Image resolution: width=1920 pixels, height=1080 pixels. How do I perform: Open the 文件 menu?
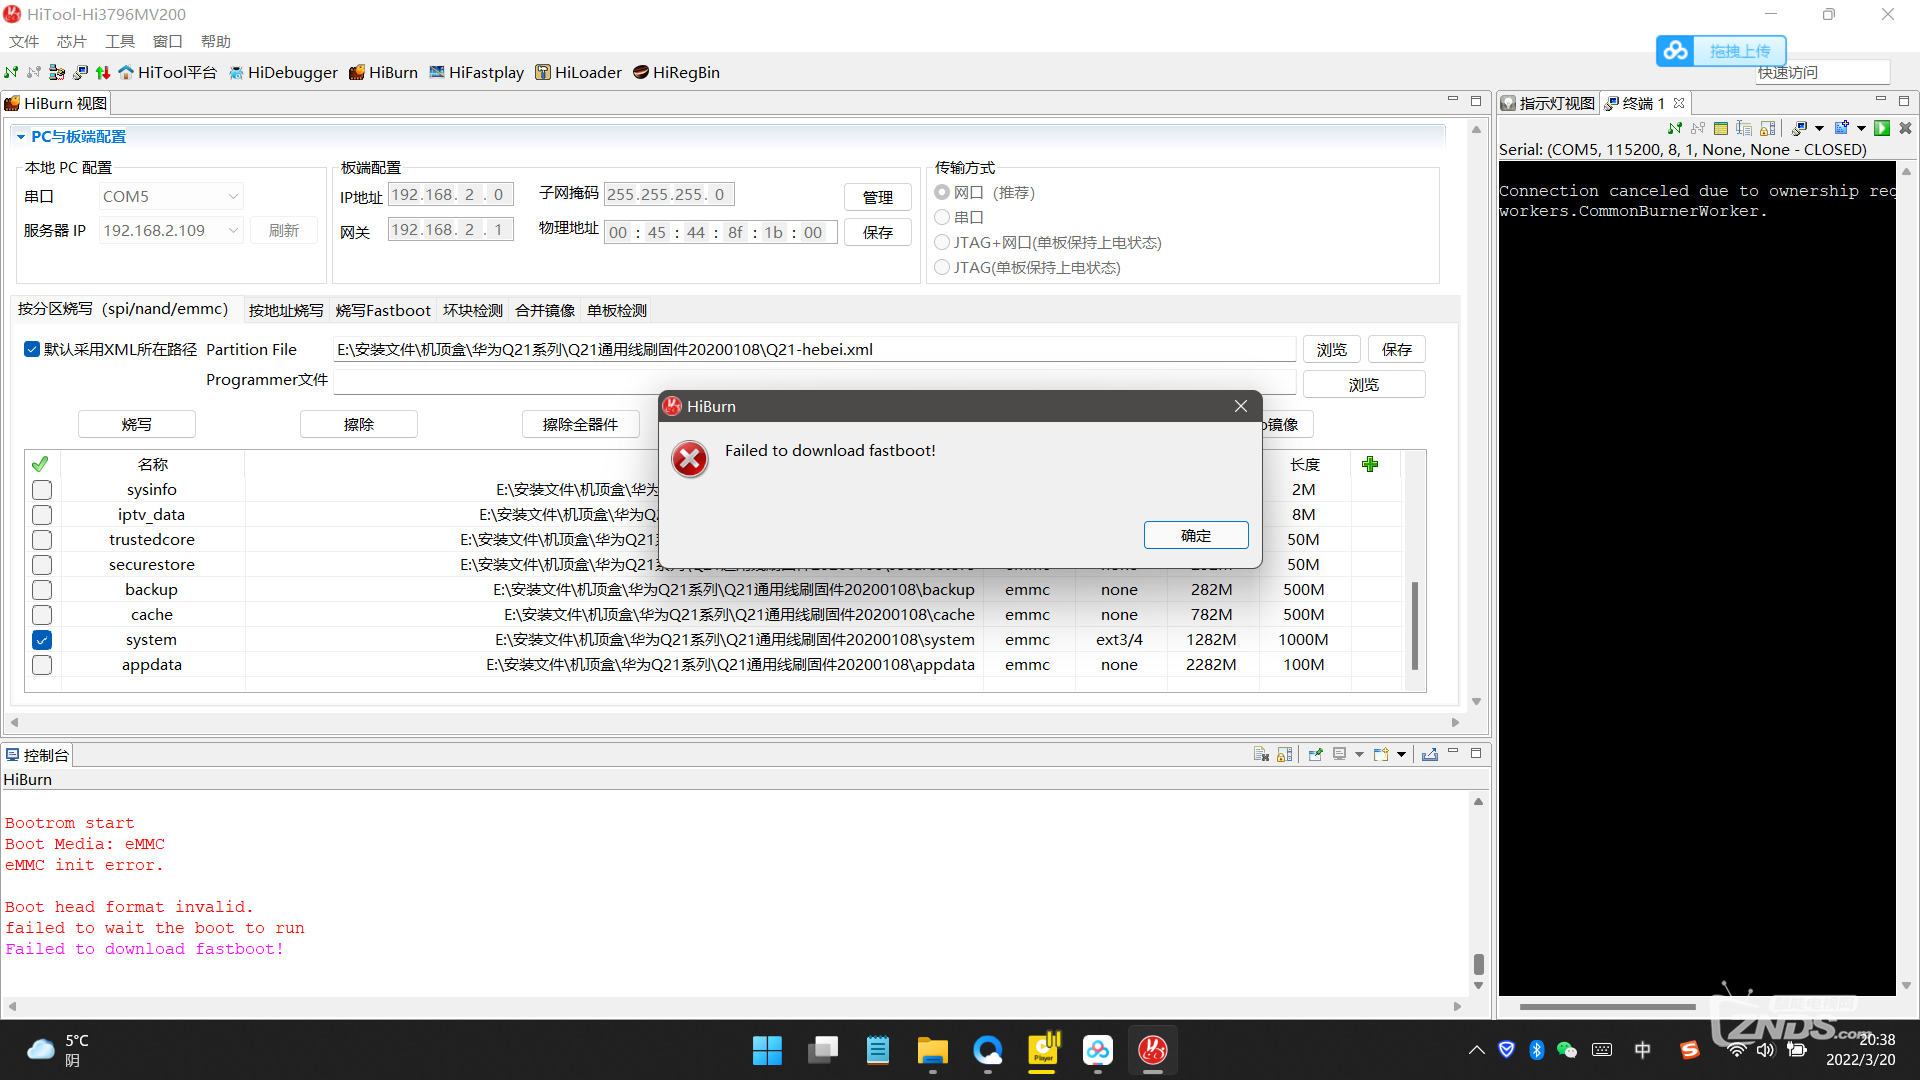coord(24,41)
